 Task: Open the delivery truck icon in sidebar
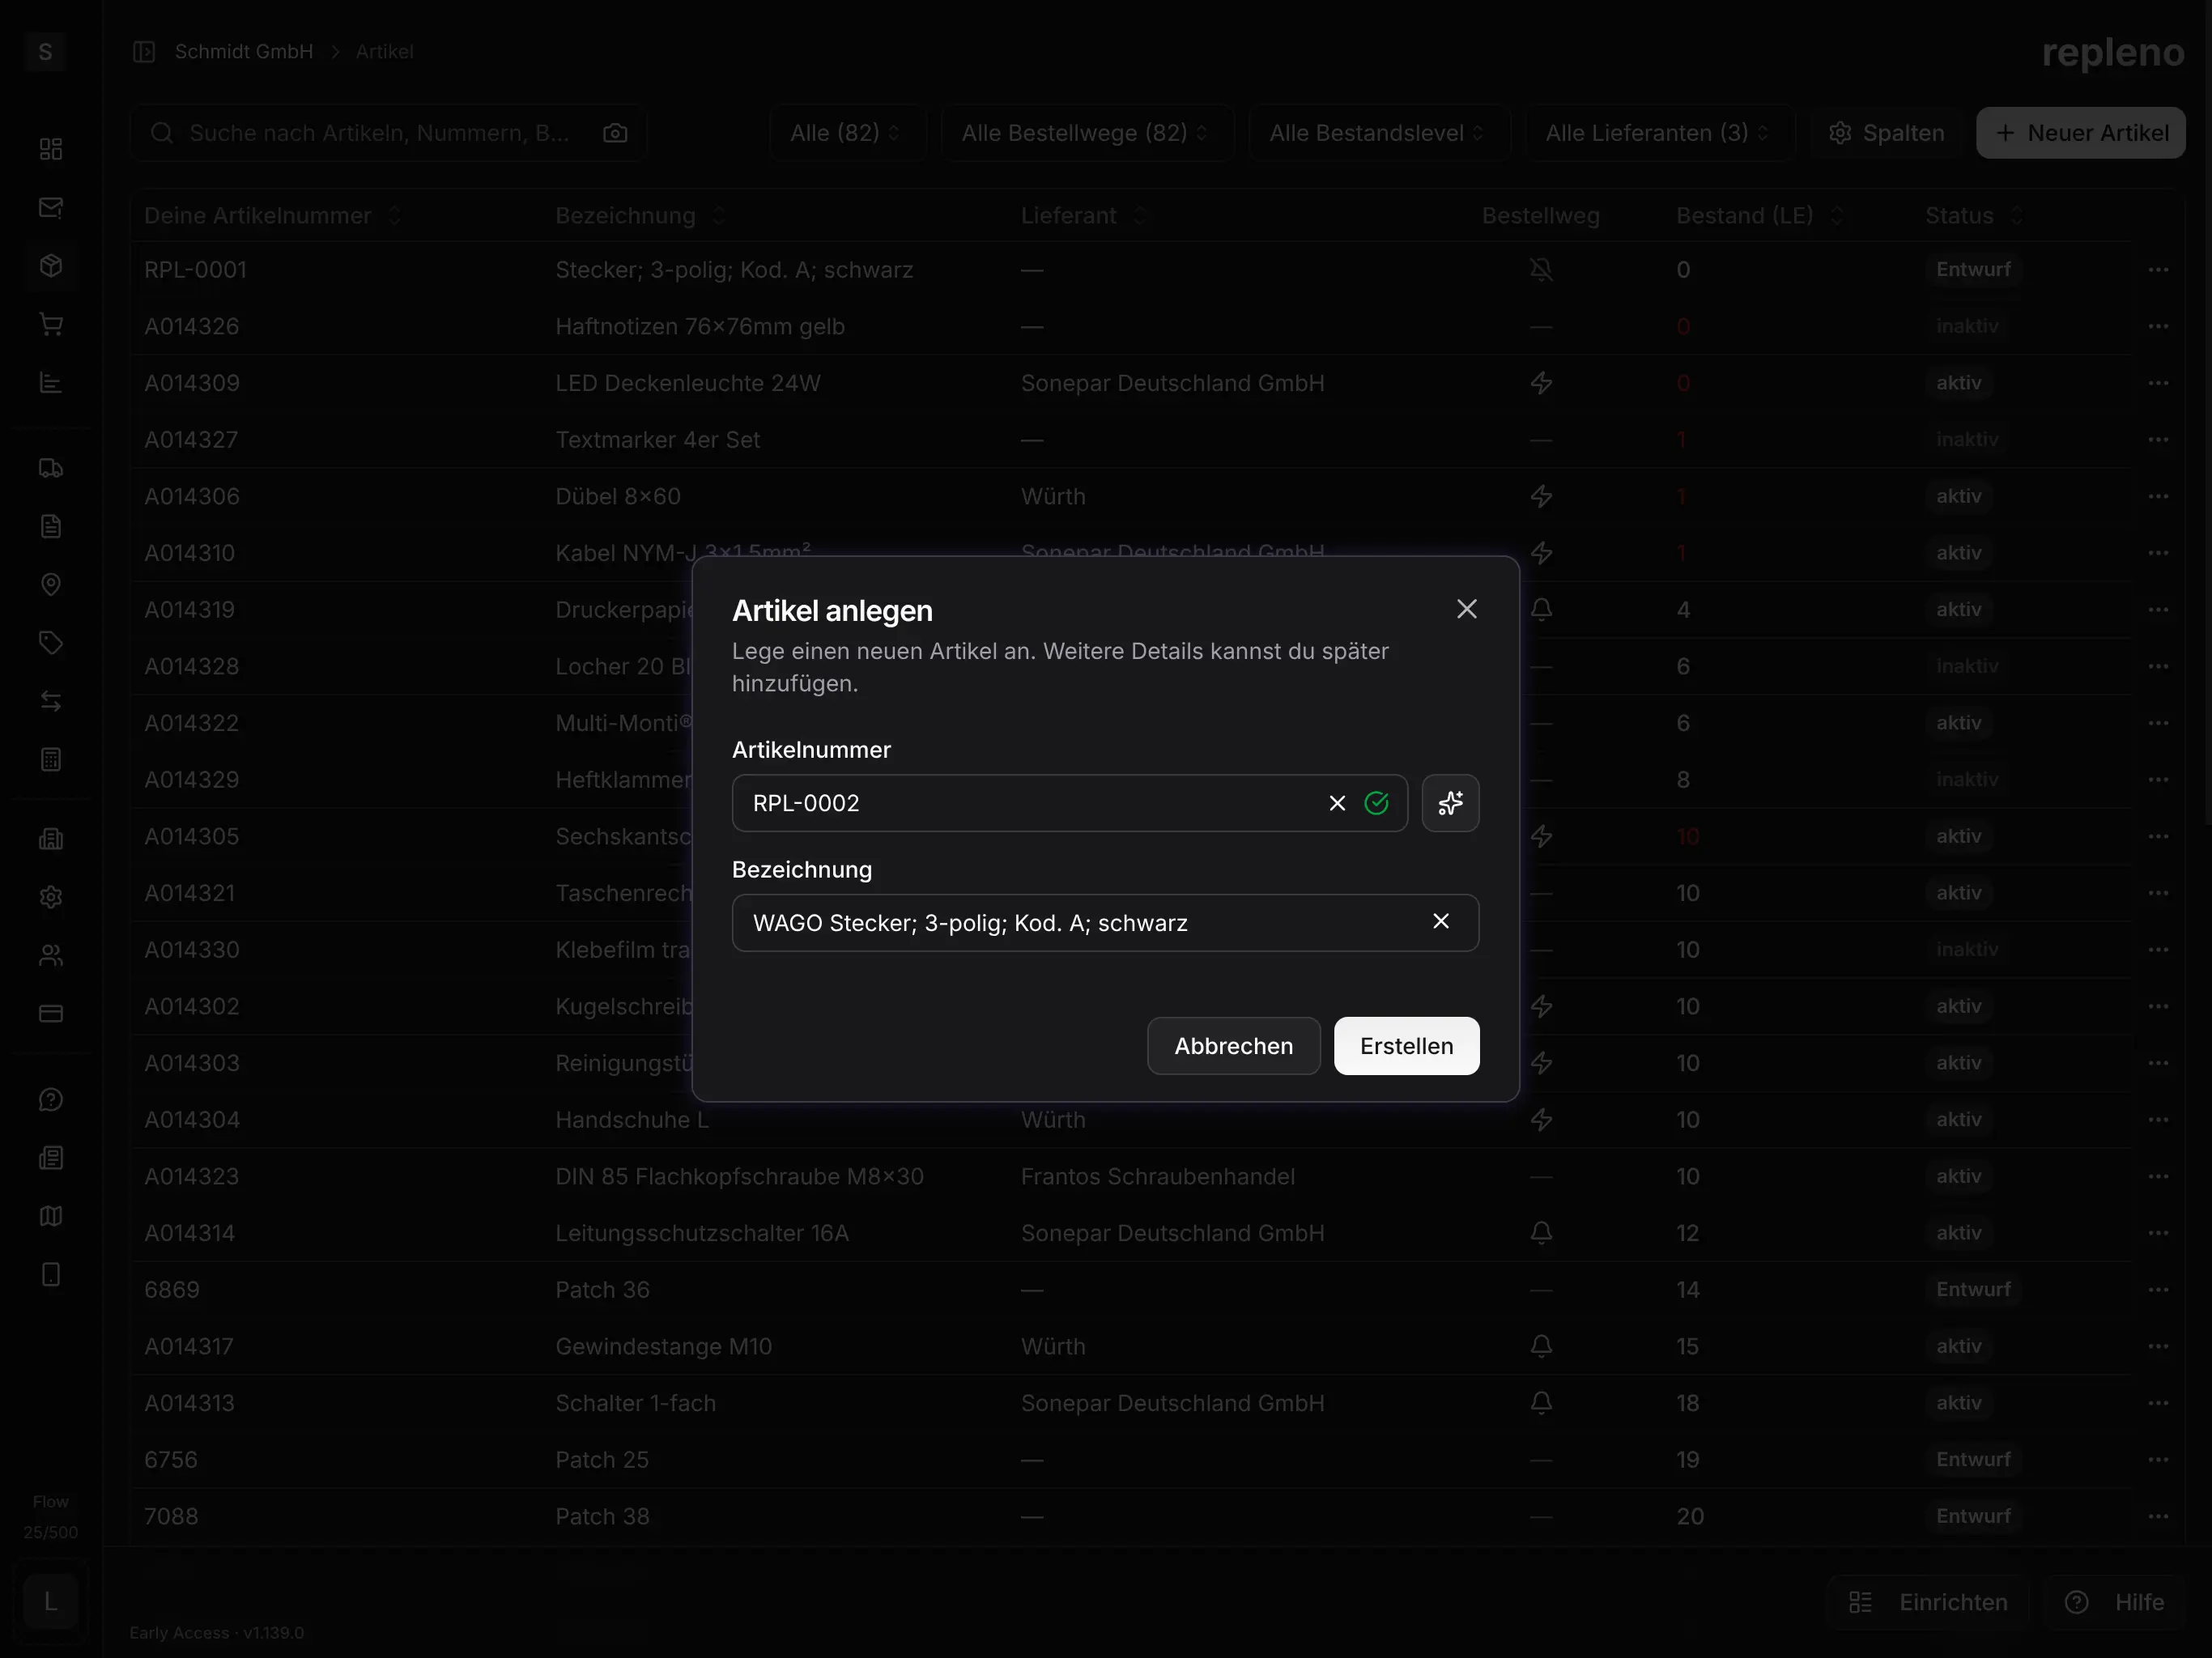click(x=50, y=467)
